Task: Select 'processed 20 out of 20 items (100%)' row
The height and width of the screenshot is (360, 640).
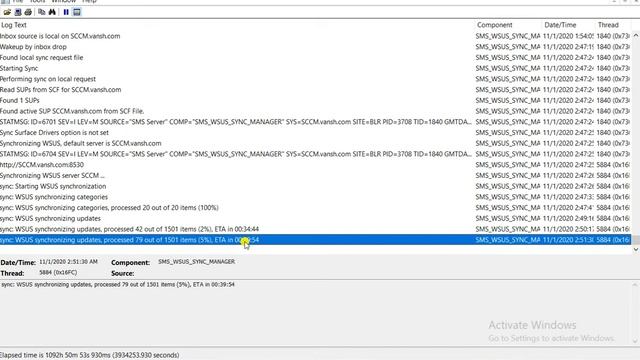Action: (316, 207)
